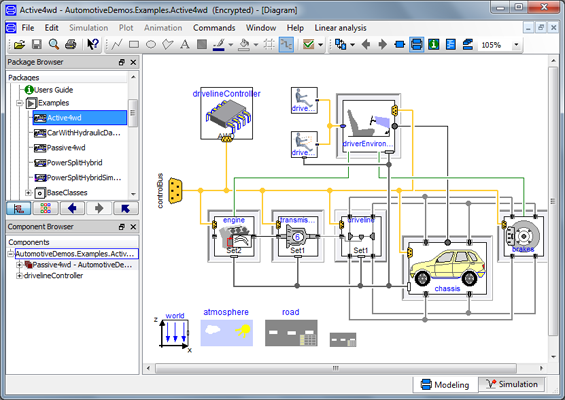Collapse the Examples package tree node
Viewport: 565px width, 400px height.
point(19,103)
